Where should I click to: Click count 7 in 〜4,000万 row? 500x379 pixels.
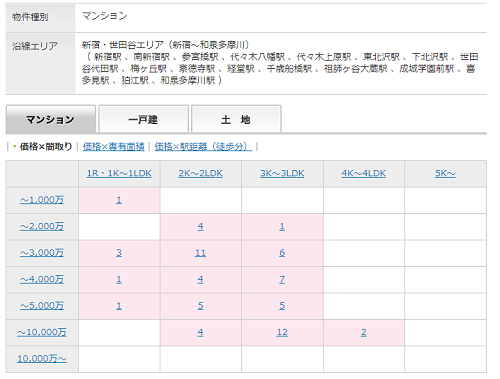282,279
